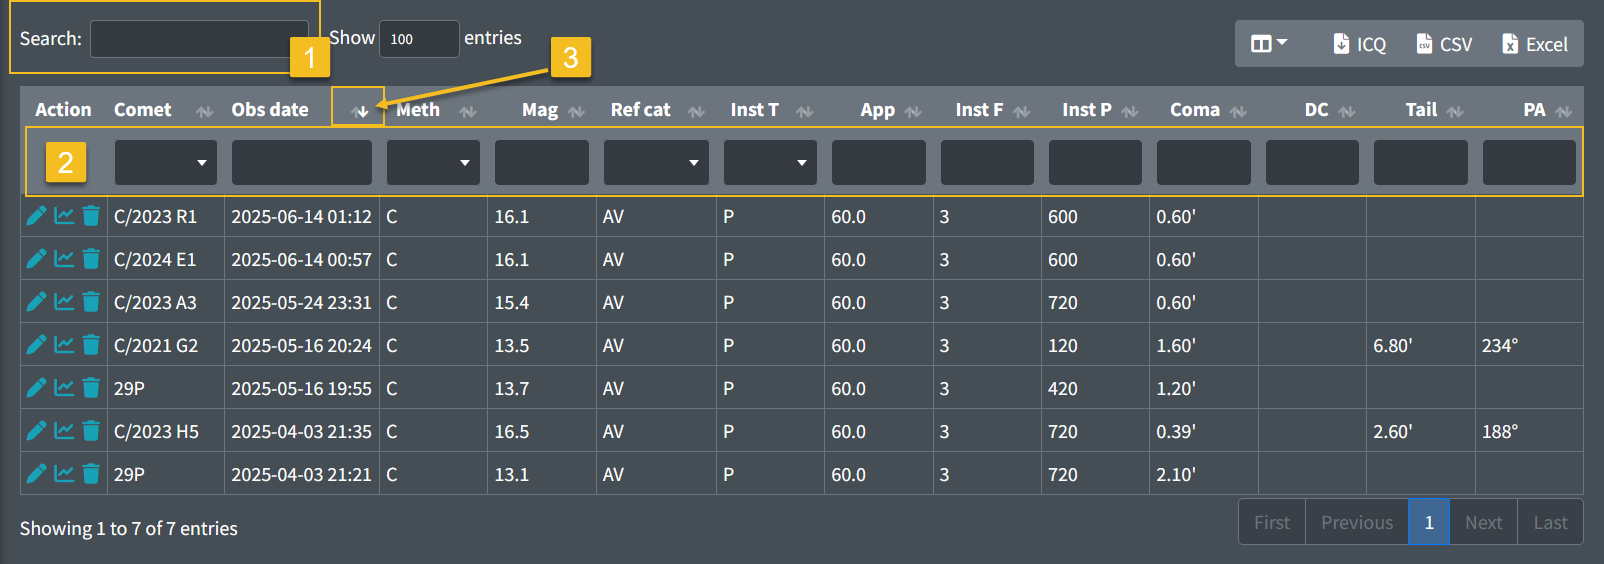Open chart icon for C/2024 E1 row

coord(64,259)
